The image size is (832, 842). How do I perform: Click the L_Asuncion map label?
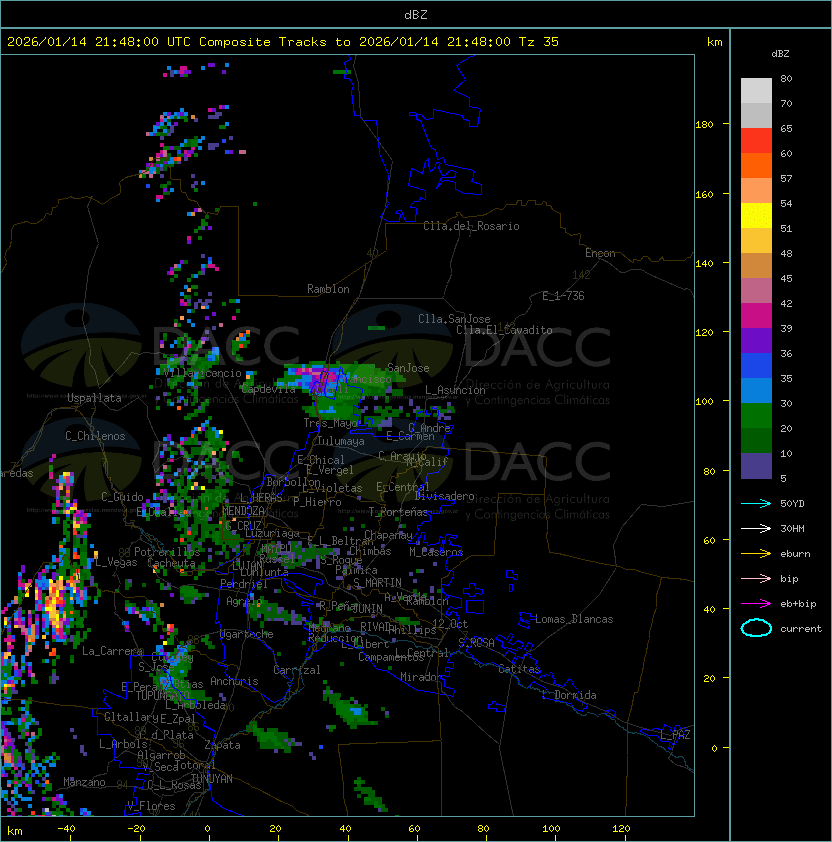(x=455, y=390)
